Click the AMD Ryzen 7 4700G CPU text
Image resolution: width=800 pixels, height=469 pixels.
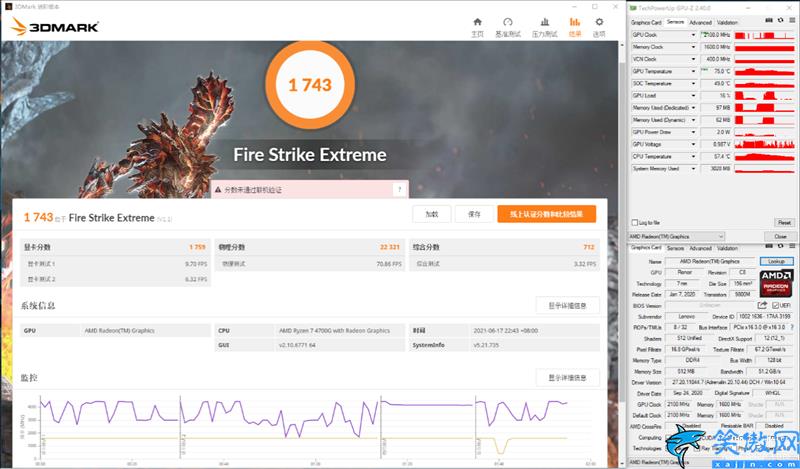click(x=334, y=331)
